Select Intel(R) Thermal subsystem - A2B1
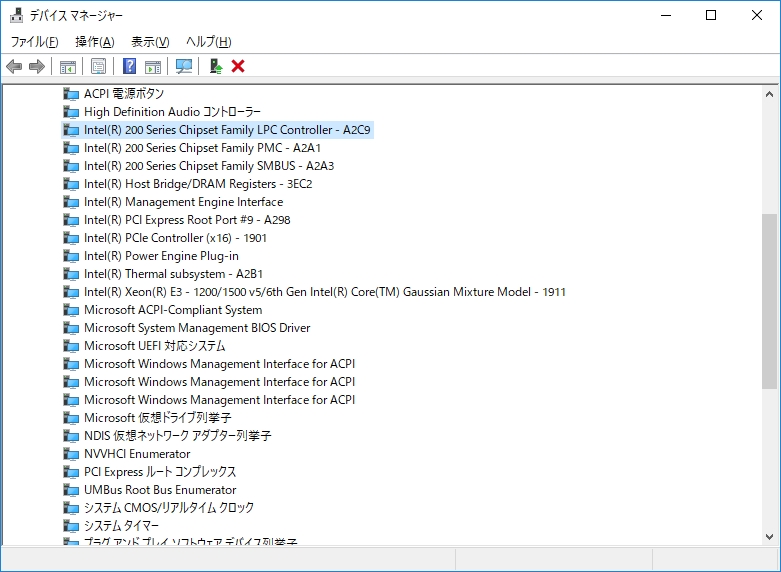The image size is (781, 572). click(x=173, y=274)
